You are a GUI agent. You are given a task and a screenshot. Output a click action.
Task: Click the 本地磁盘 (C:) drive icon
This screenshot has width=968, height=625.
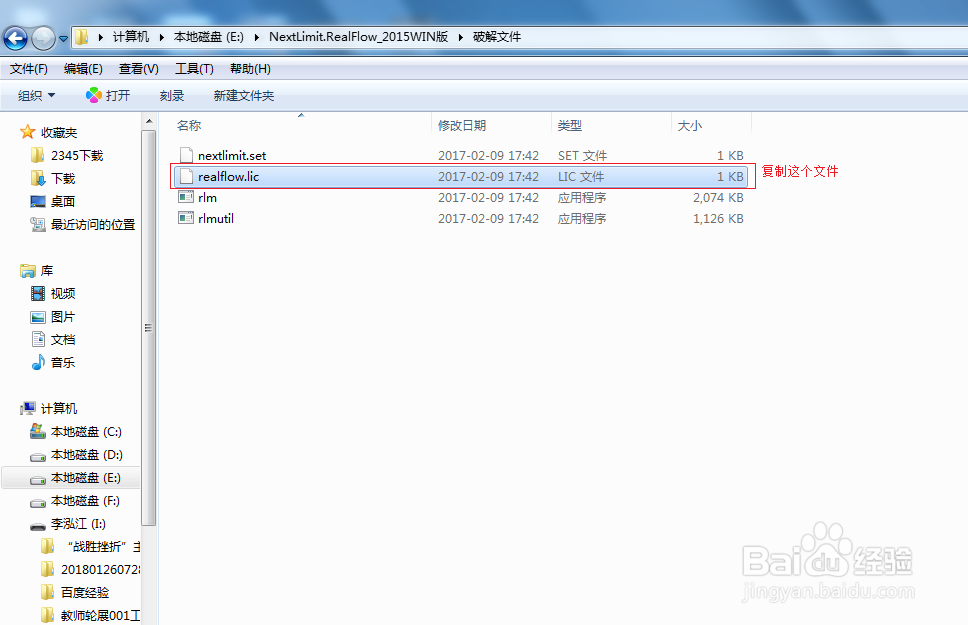point(38,430)
